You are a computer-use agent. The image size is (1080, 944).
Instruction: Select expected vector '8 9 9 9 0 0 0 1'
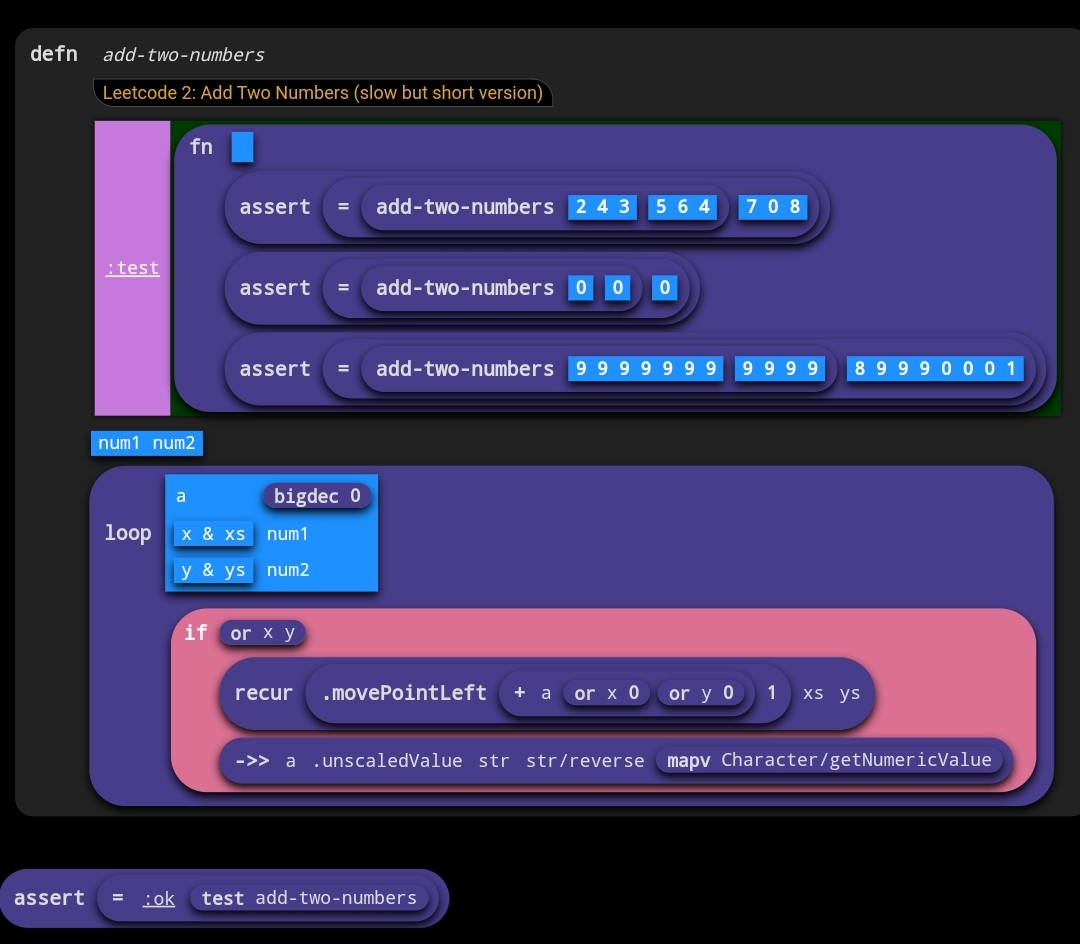[x=935, y=368]
